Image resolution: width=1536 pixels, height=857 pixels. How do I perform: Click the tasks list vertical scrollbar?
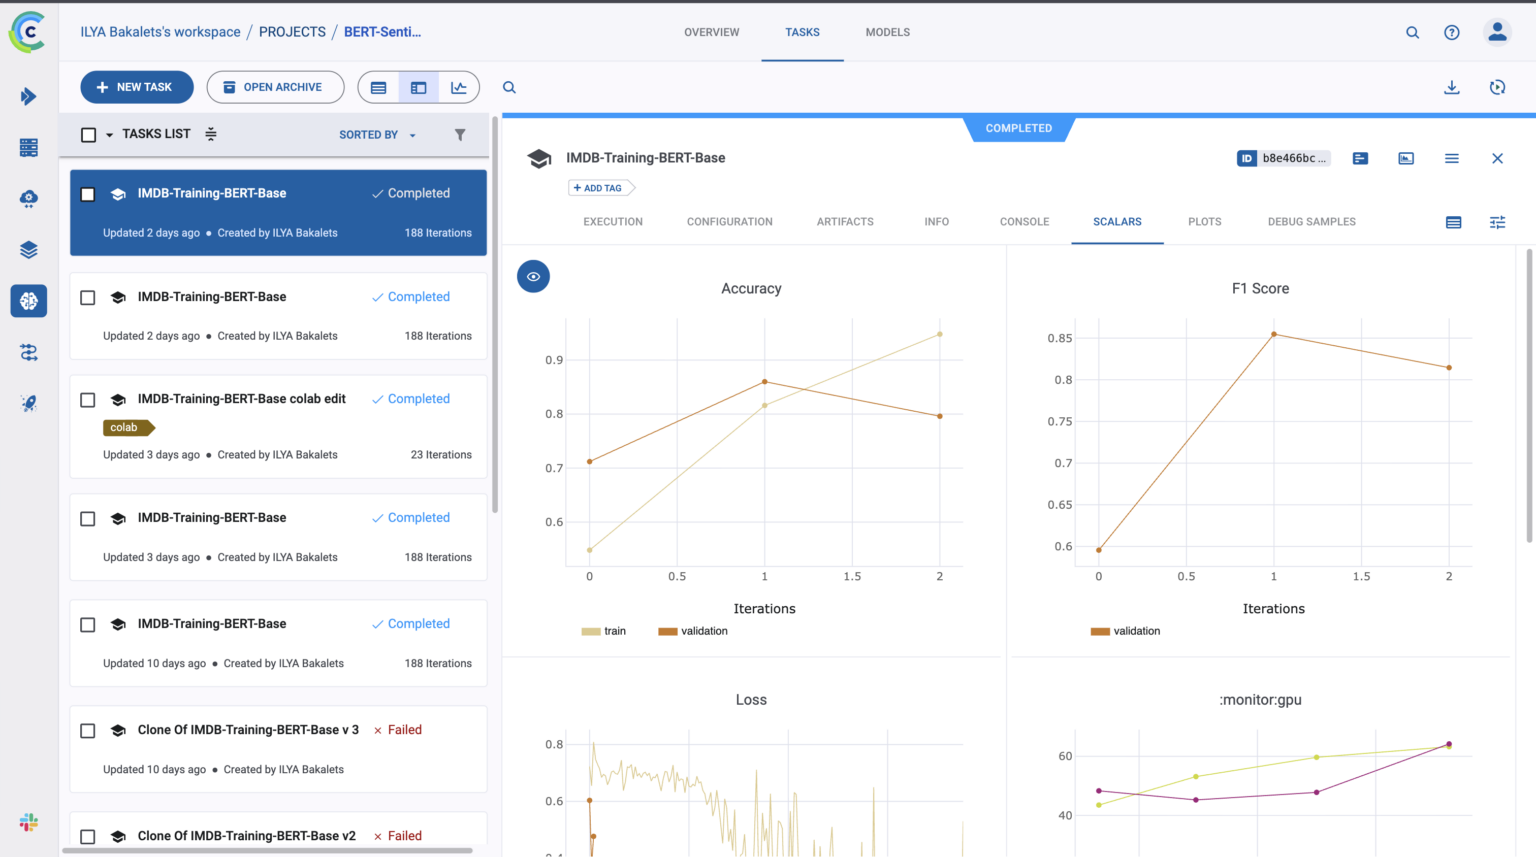click(x=494, y=315)
